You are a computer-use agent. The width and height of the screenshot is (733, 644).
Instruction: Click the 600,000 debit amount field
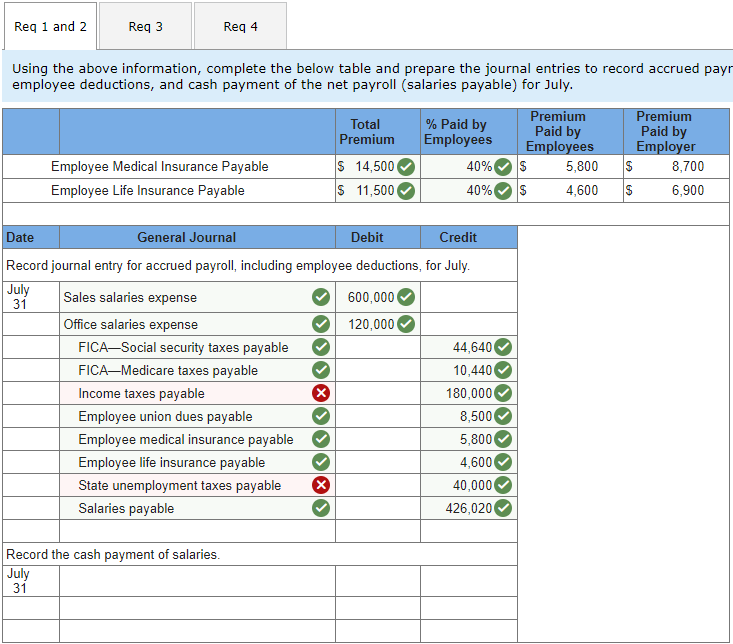(x=378, y=297)
